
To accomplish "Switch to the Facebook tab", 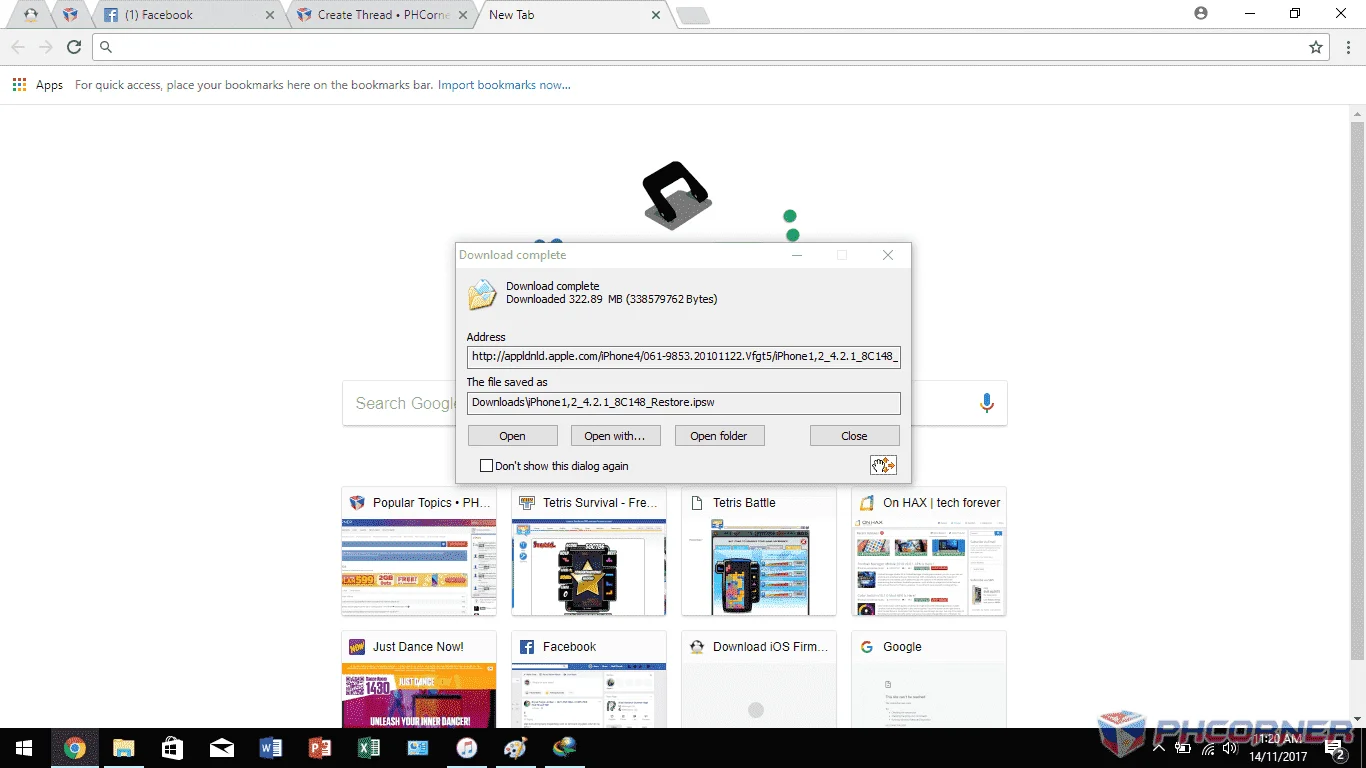I will tap(190, 15).
